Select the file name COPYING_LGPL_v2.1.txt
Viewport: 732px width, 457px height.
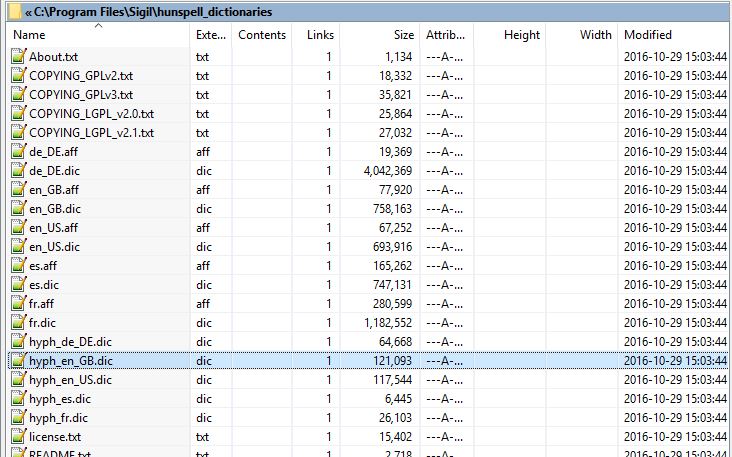point(91,133)
